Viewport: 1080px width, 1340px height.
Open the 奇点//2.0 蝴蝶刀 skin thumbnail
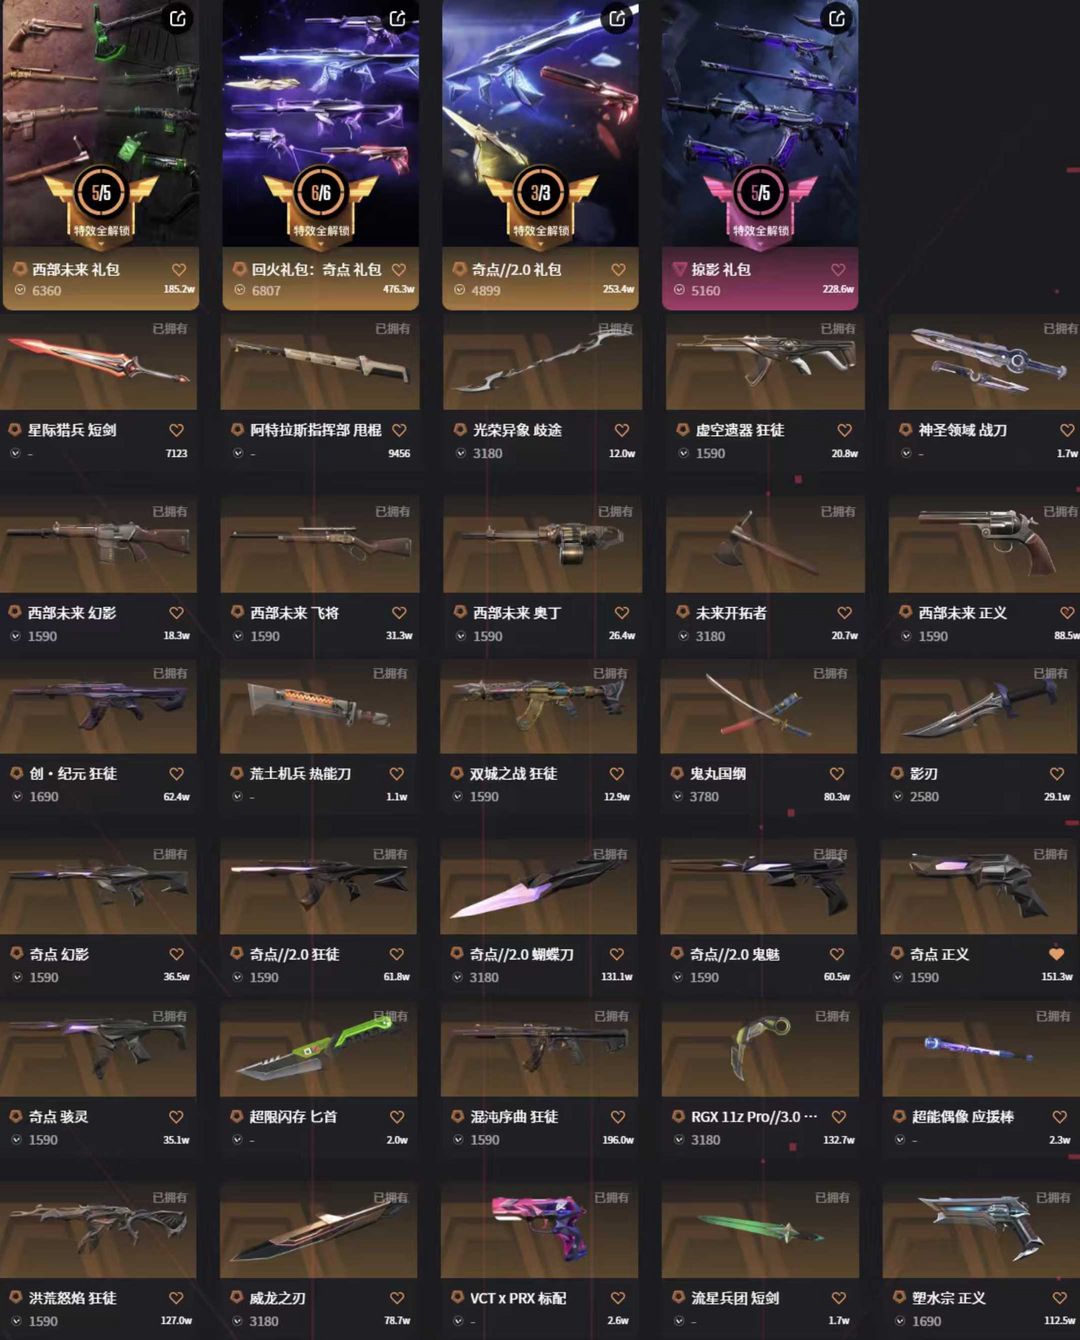pos(539,886)
